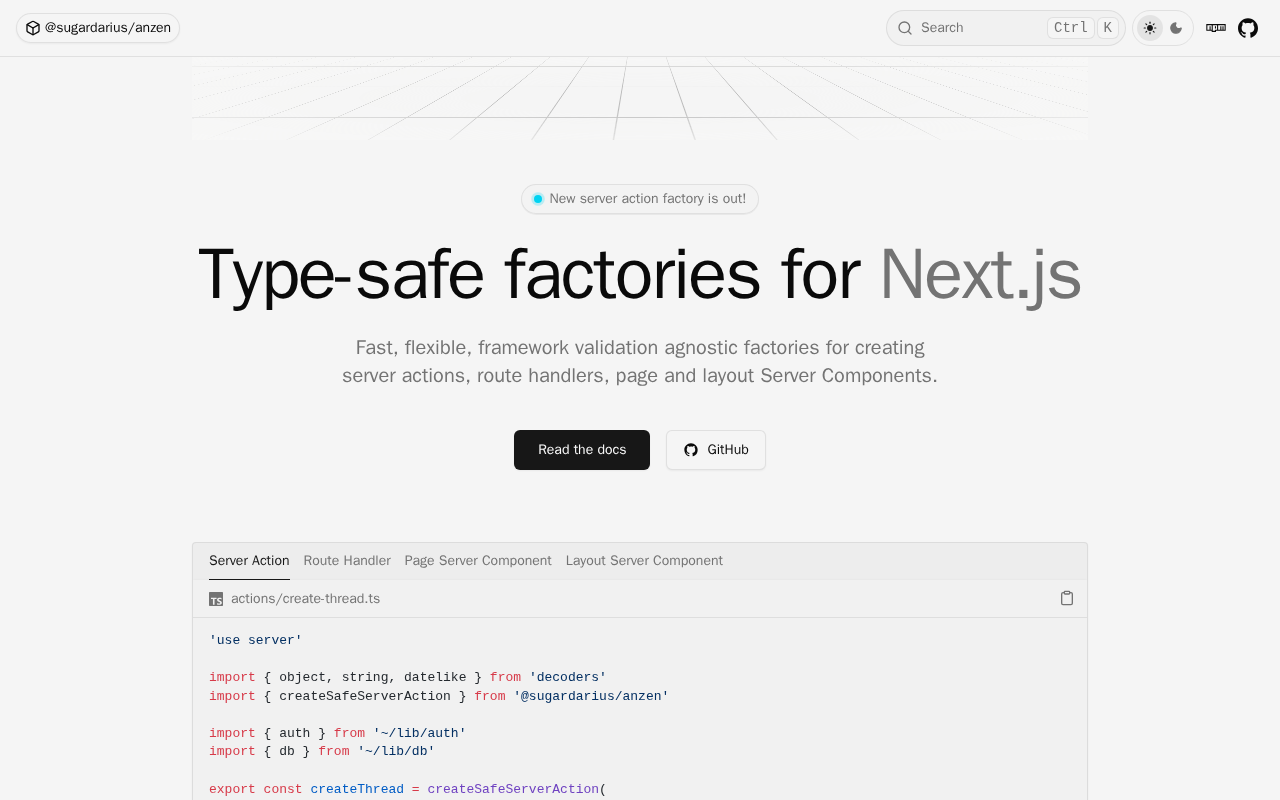Switch to the Route Handler tab
The width and height of the screenshot is (1280, 800).
(347, 561)
